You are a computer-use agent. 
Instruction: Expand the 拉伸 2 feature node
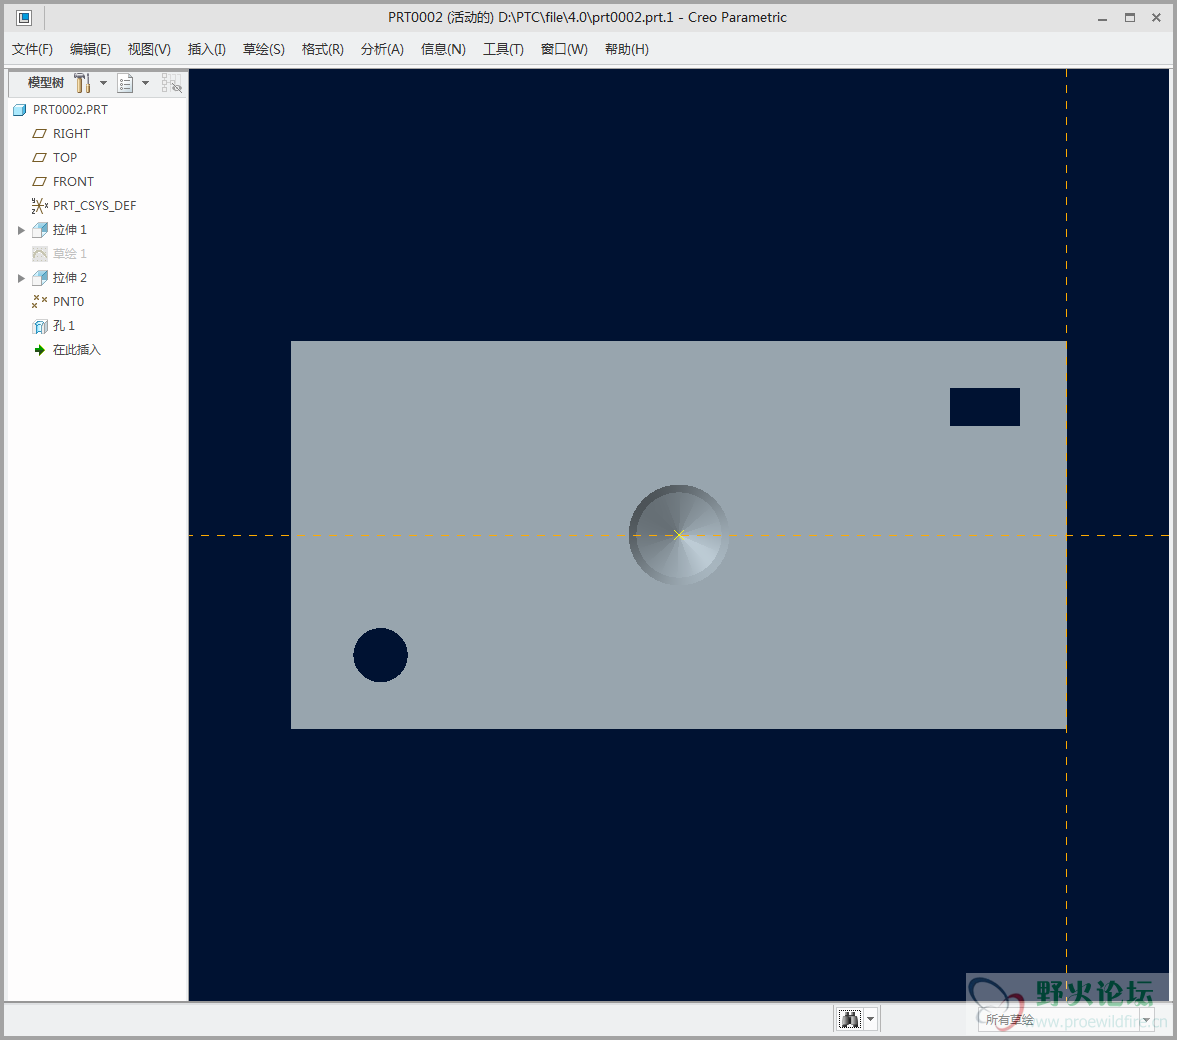pyautogui.click(x=21, y=278)
